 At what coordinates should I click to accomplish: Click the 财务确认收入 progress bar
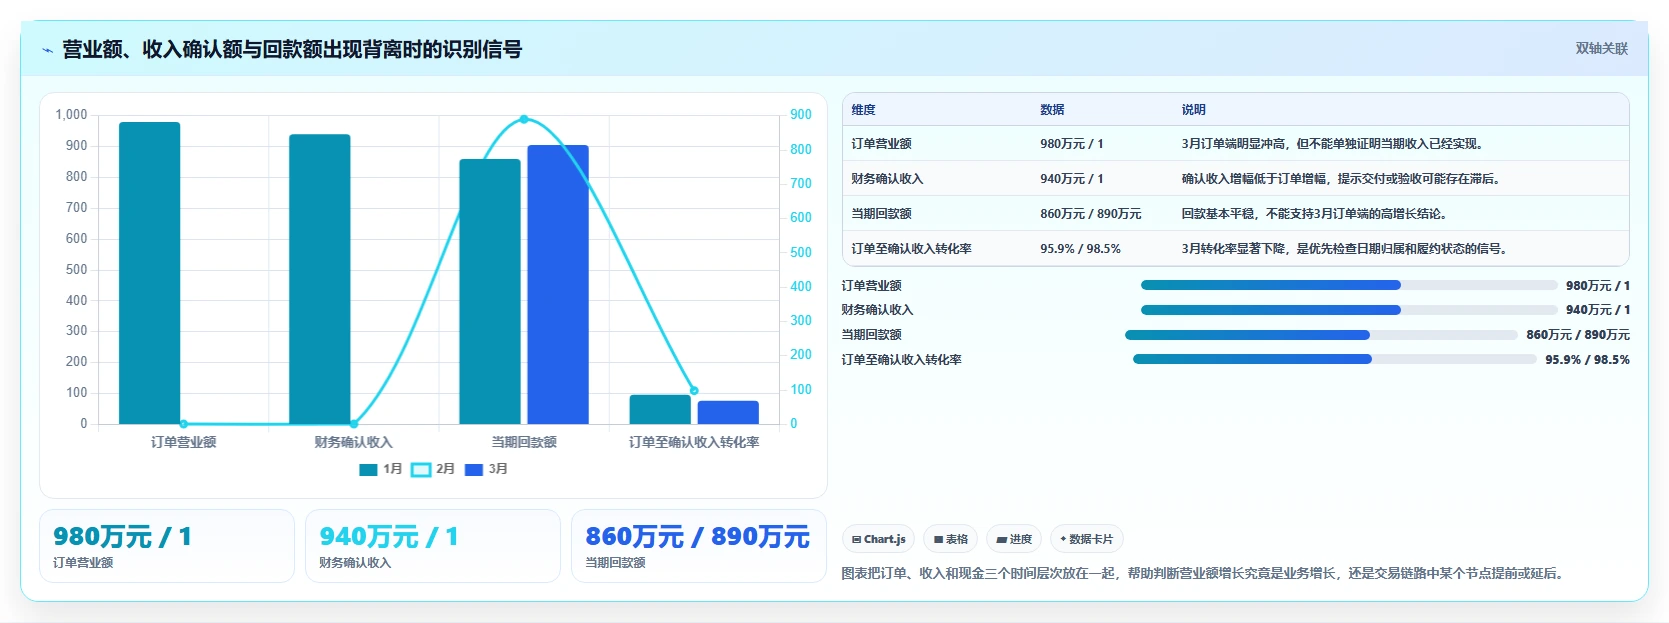(1349, 310)
